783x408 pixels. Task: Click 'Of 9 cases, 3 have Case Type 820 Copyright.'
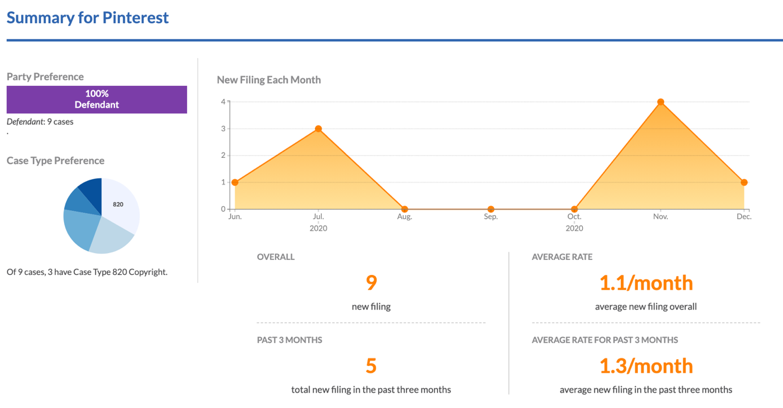tap(87, 272)
